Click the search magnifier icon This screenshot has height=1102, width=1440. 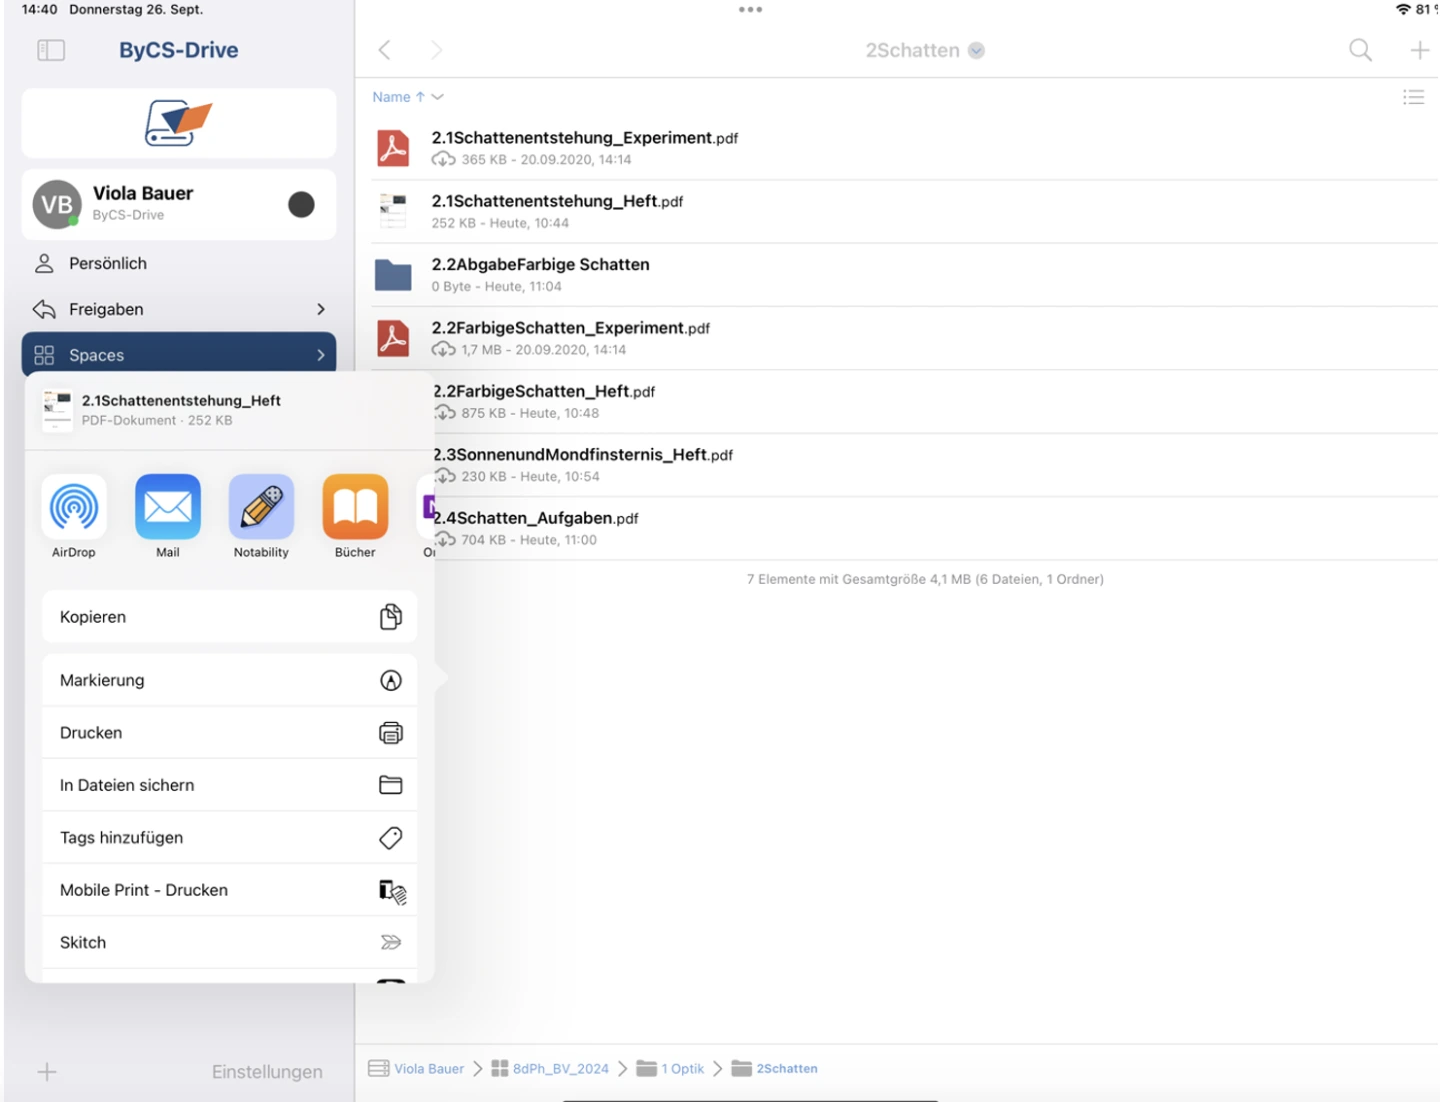tap(1360, 50)
